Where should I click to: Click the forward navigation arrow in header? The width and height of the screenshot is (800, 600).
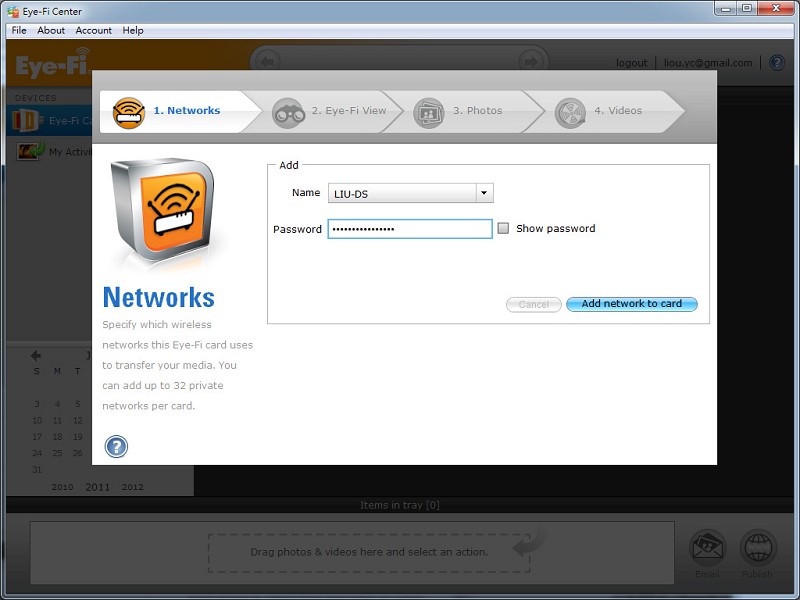(x=531, y=62)
